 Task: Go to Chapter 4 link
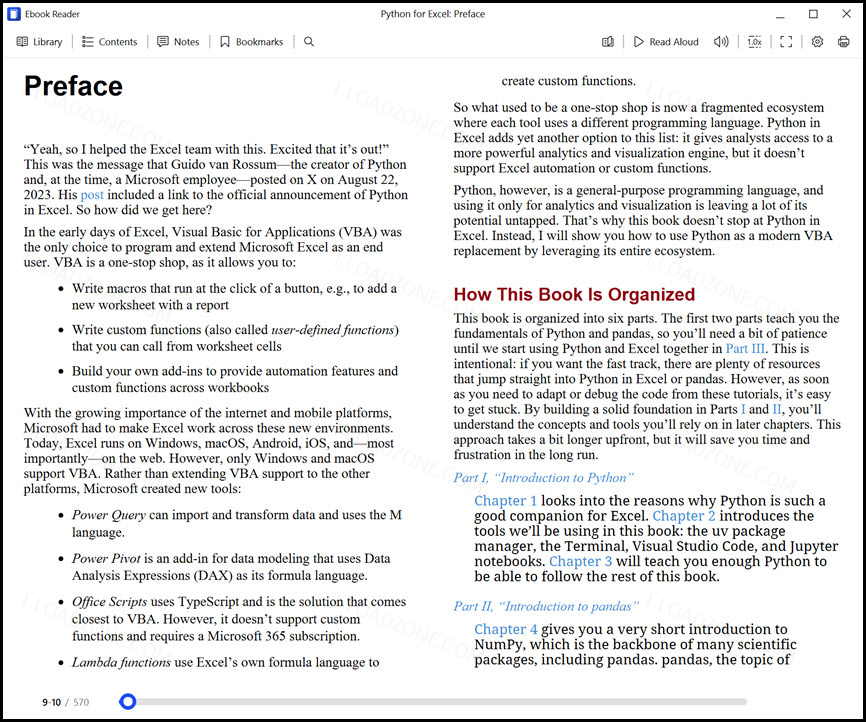[x=505, y=629]
